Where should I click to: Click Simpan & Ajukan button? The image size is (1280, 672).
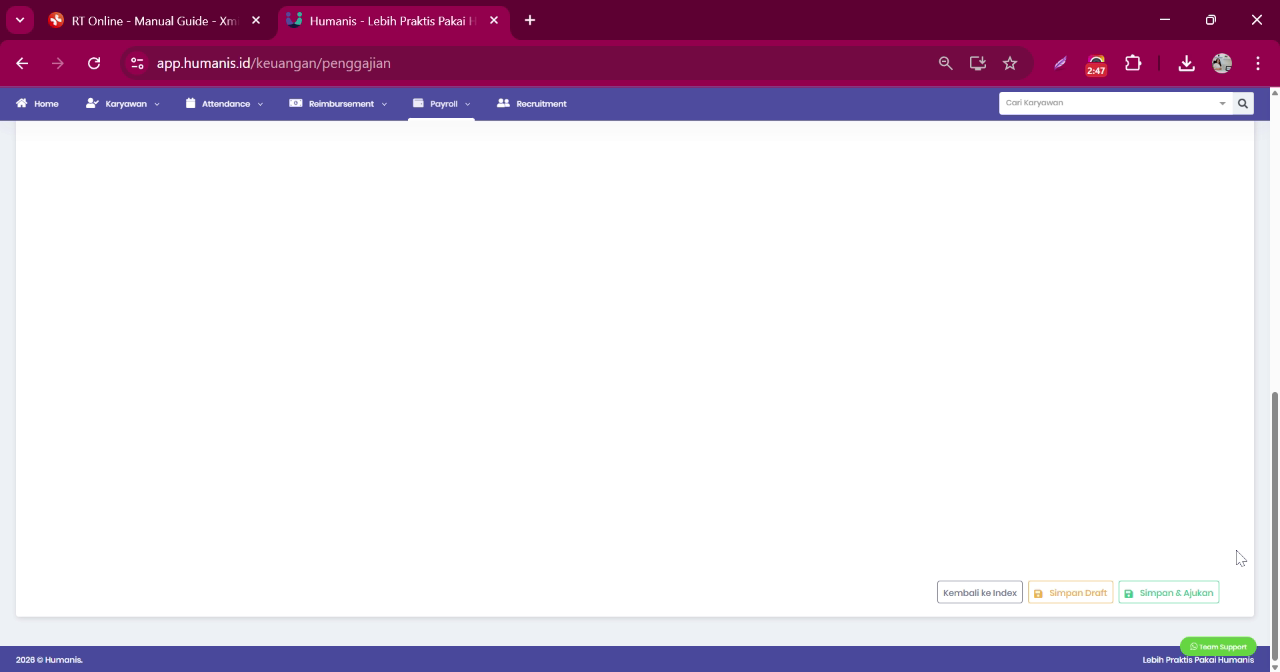click(1169, 593)
